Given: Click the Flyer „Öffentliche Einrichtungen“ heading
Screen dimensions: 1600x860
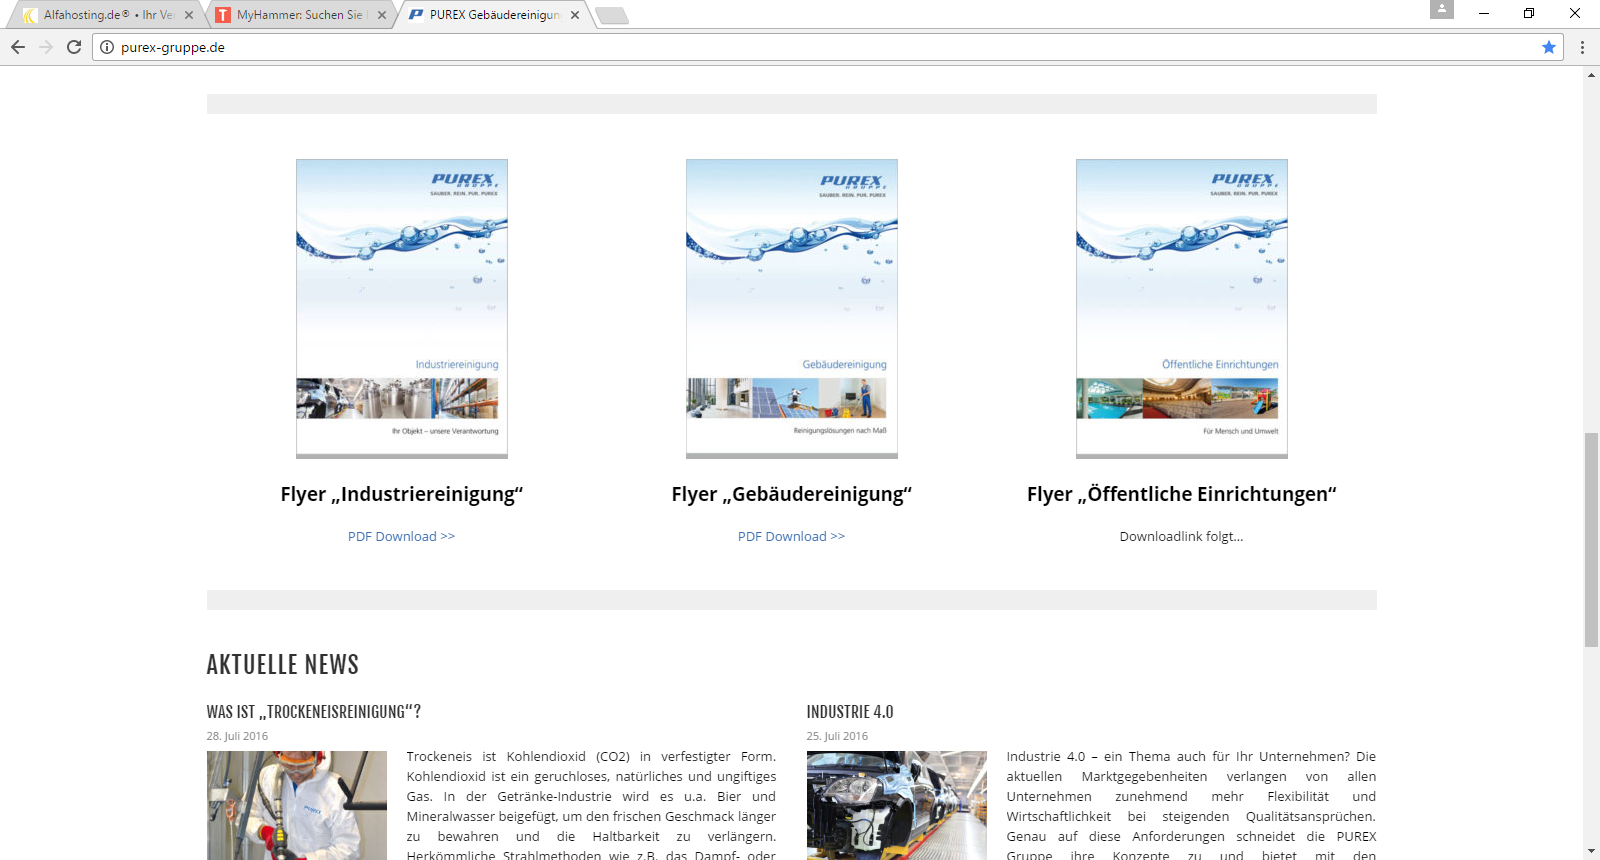Looking at the screenshot, I should [x=1182, y=494].
